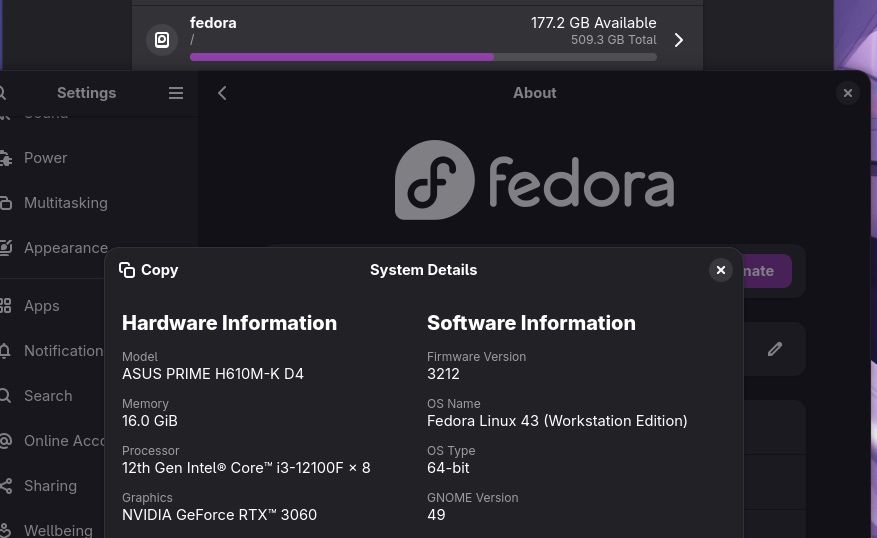Click the System Details title
Image resolution: width=877 pixels, height=538 pixels.
click(x=423, y=270)
